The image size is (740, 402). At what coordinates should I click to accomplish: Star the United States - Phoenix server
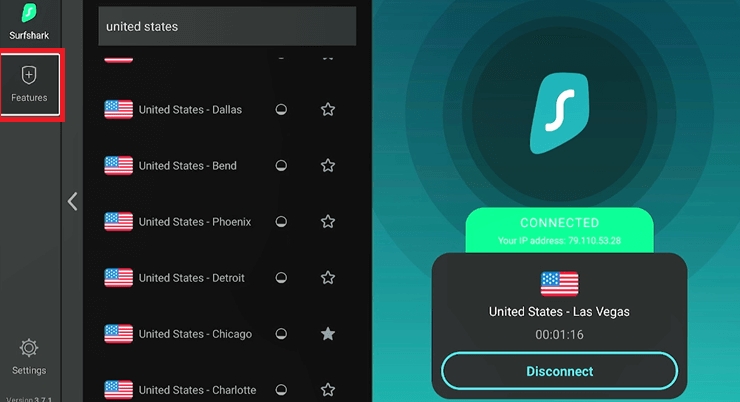[327, 222]
